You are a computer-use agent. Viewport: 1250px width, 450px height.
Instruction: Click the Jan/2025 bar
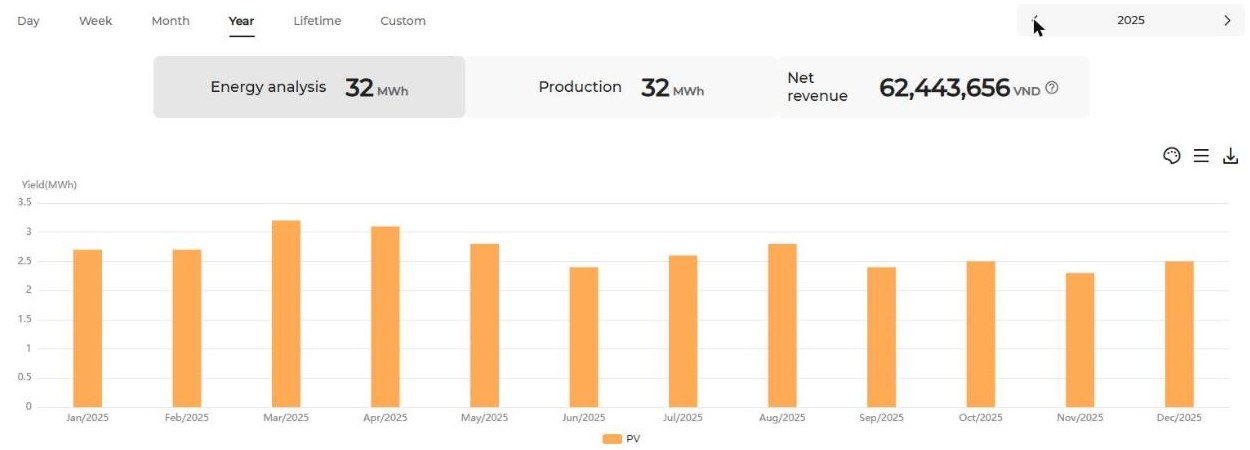click(x=87, y=328)
